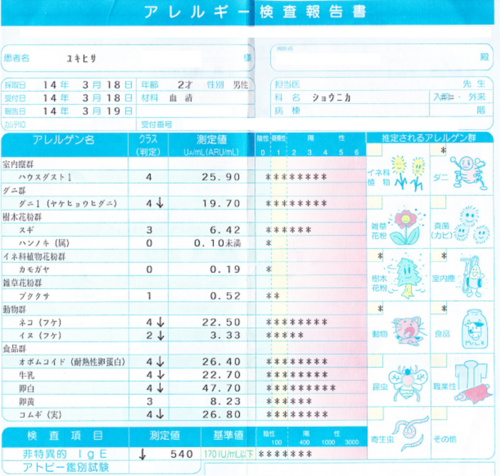
Task: Toggle the starred box for 動物 group
Action: pyautogui.click(x=375, y=308)
